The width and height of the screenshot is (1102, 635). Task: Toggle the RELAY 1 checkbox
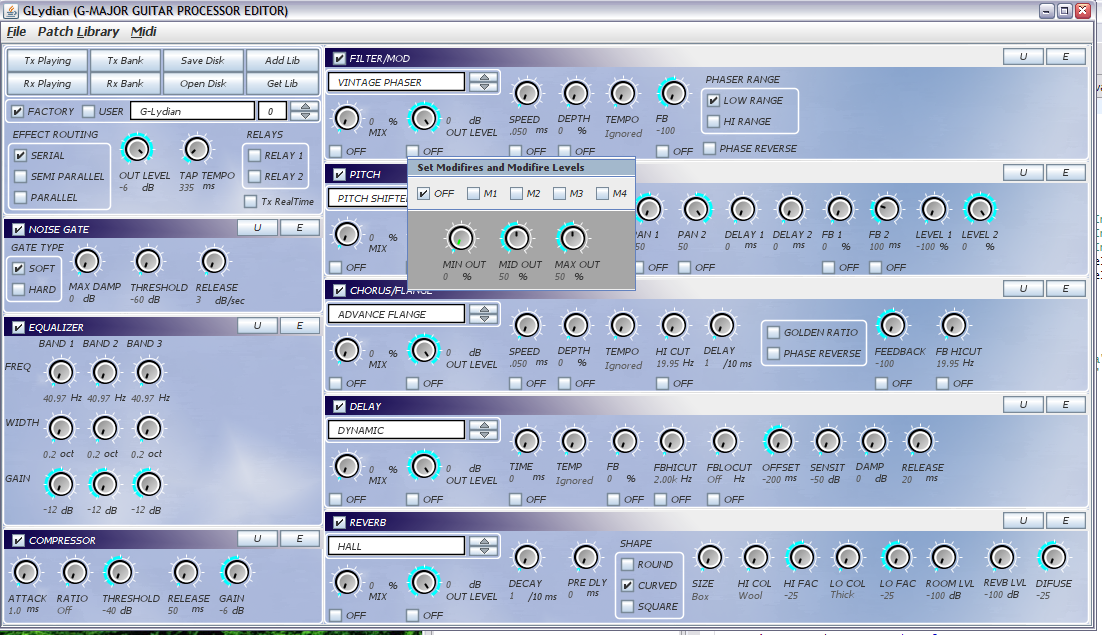(x=254, y=155)
